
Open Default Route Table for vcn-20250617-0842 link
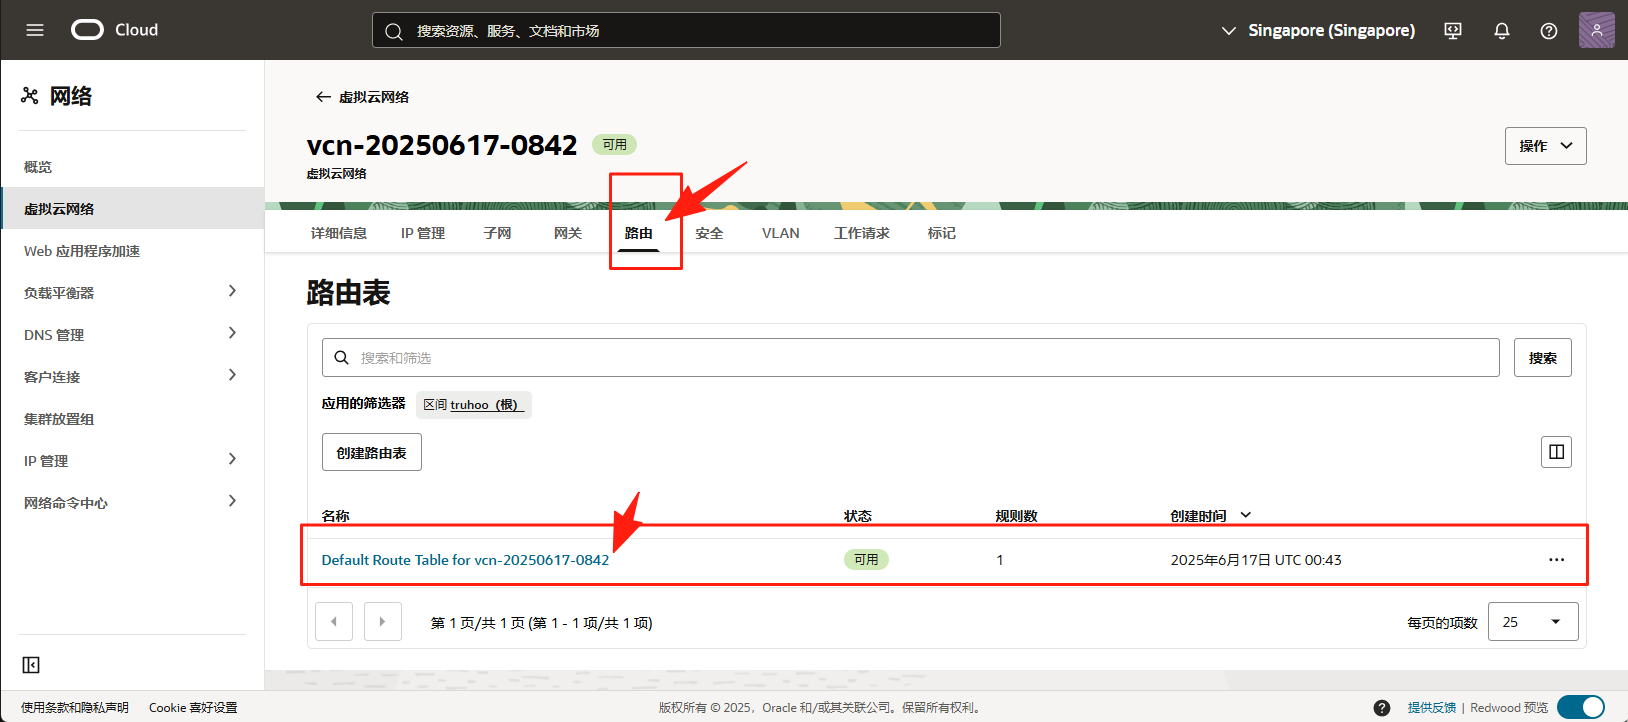click(465, 560)
